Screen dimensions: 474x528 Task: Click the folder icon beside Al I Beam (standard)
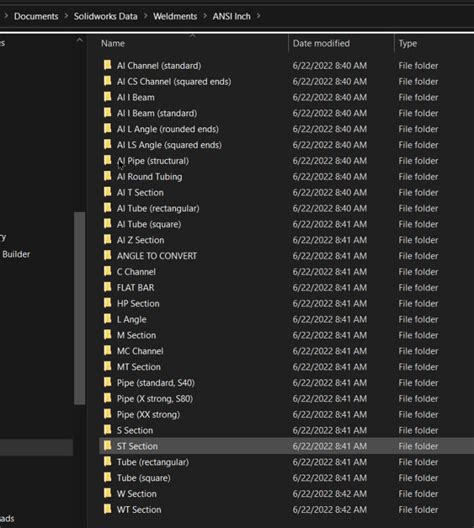(x=107, y=112)
